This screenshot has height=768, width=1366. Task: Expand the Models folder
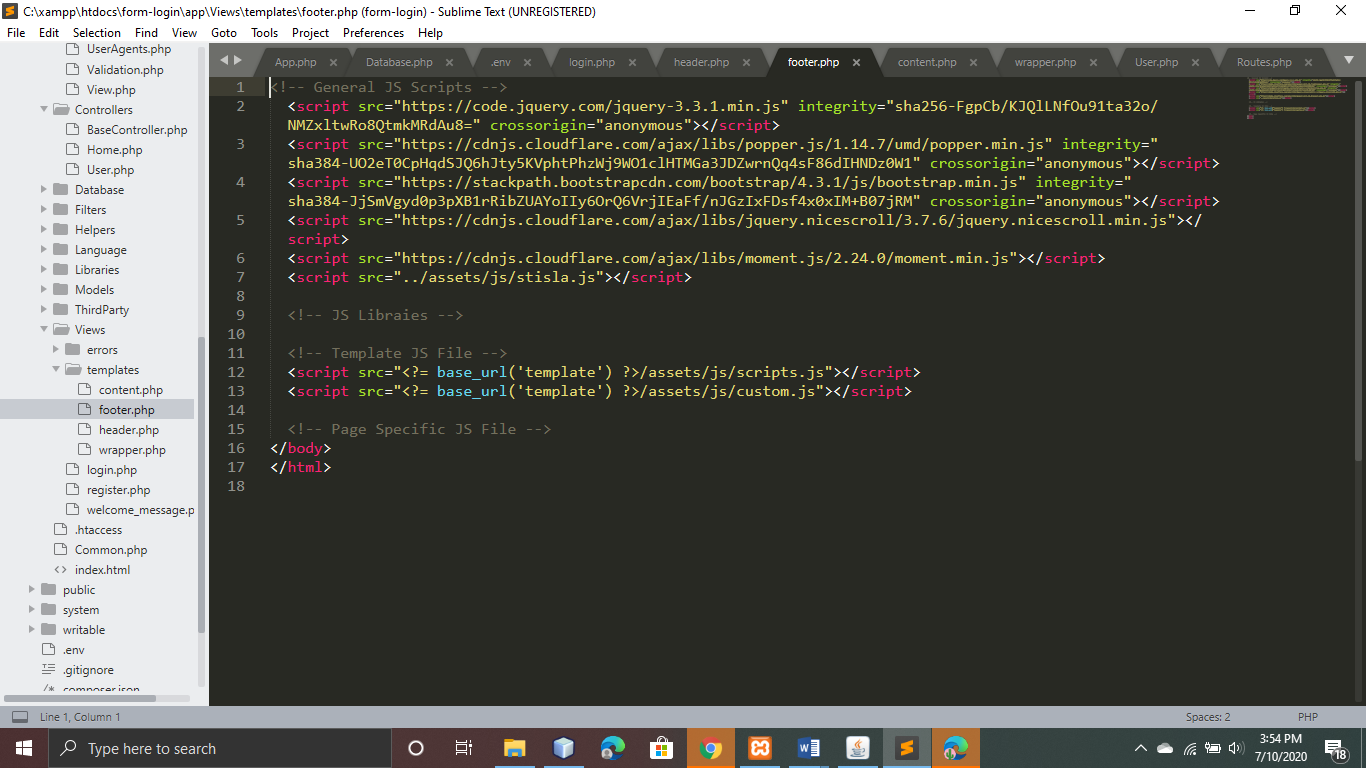(44, 289)
